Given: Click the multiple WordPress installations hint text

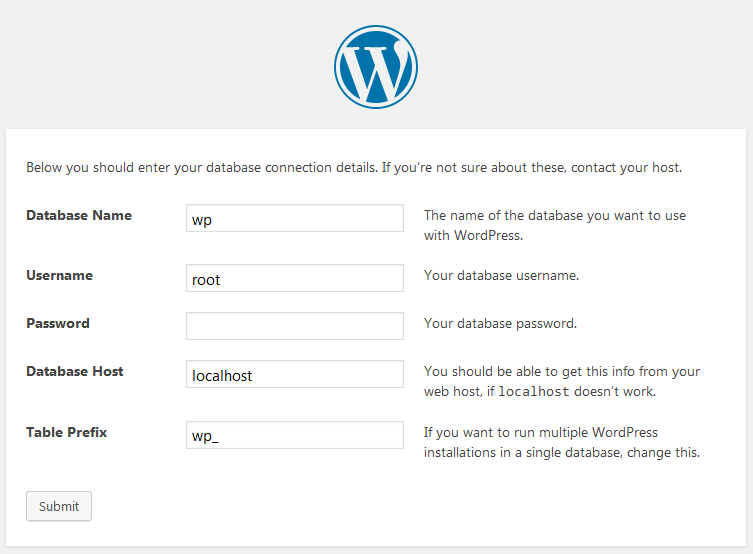Looking at the screenshot, I should 561,442.
